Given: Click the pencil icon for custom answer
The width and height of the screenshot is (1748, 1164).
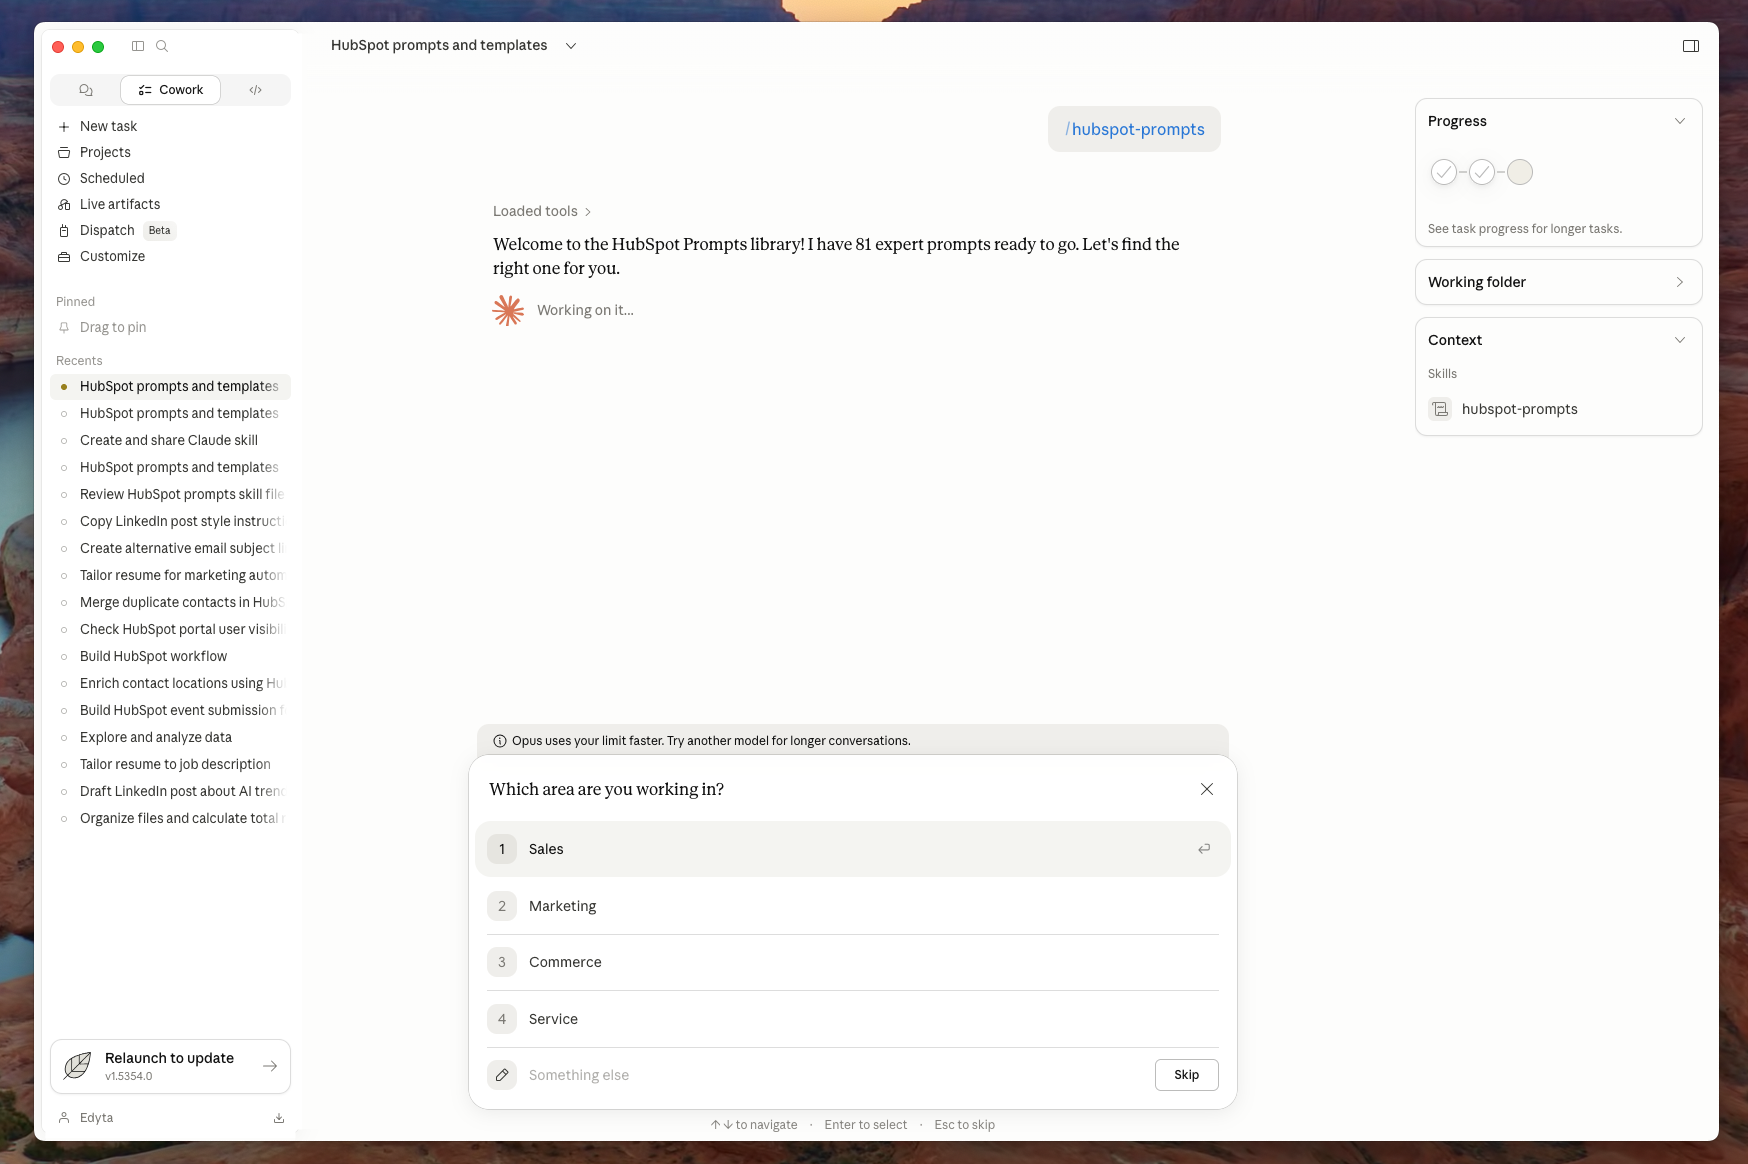Looking at the screenshot, I should coord(502,1075).
